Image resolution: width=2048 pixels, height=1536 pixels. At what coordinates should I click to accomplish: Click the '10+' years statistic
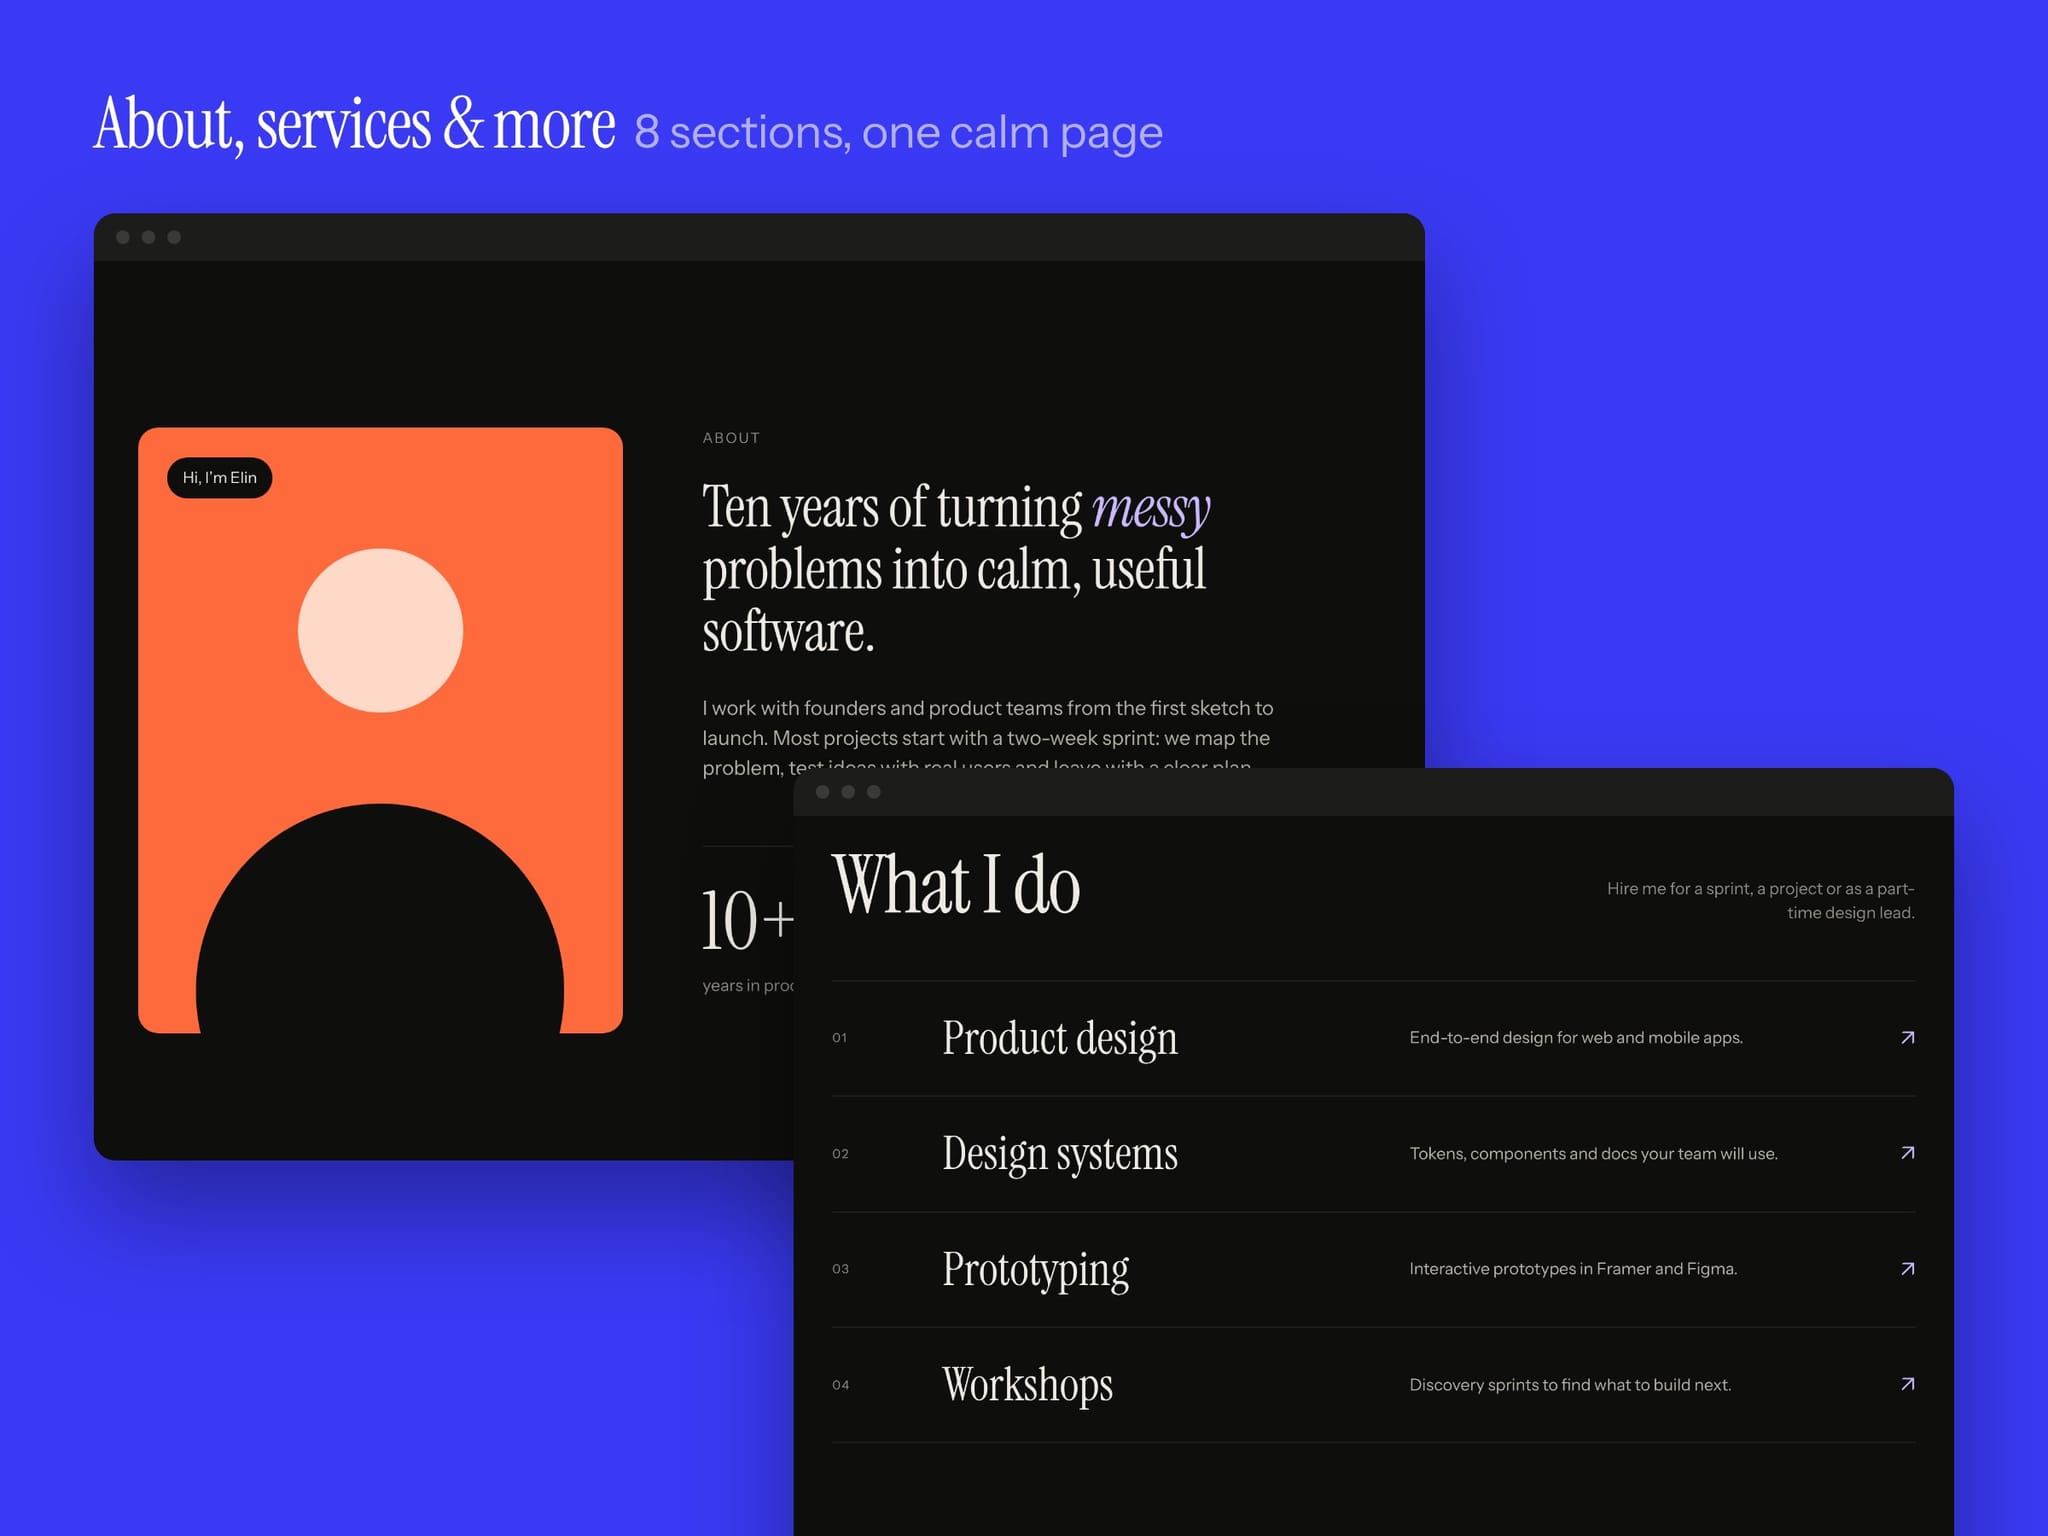[x=746, y=920]
